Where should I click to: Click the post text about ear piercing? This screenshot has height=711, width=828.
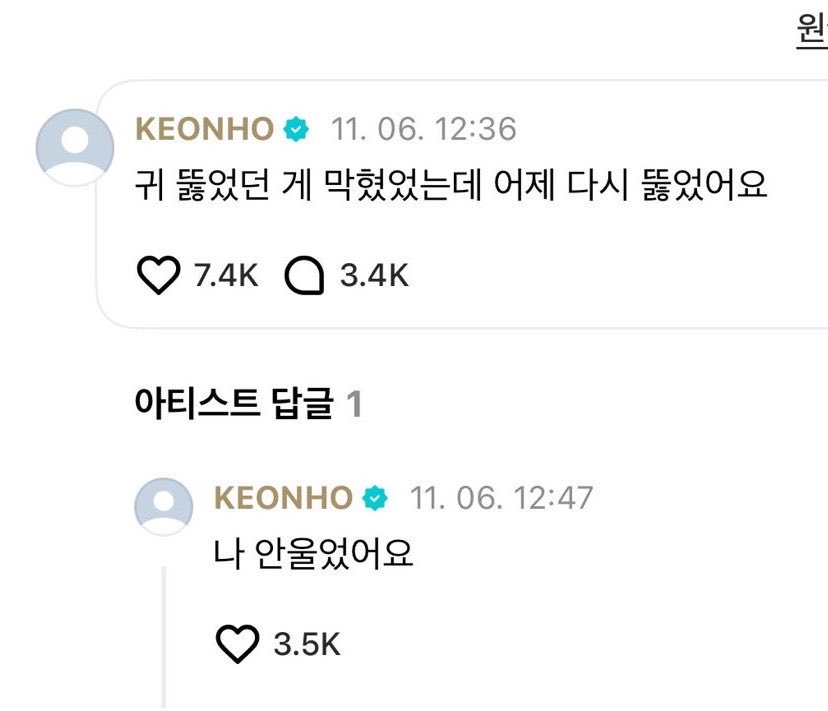[x=450, y=185]
